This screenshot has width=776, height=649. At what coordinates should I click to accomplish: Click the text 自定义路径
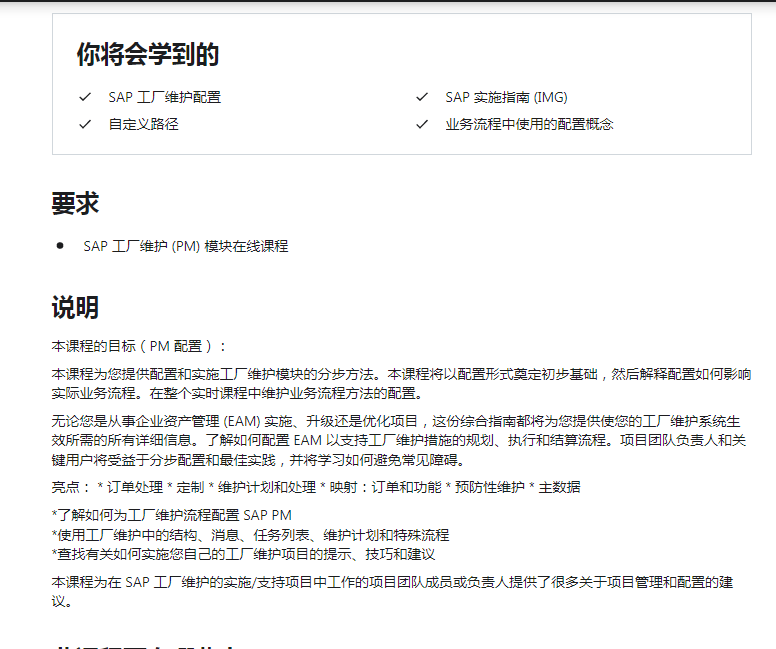pos(144,124)
